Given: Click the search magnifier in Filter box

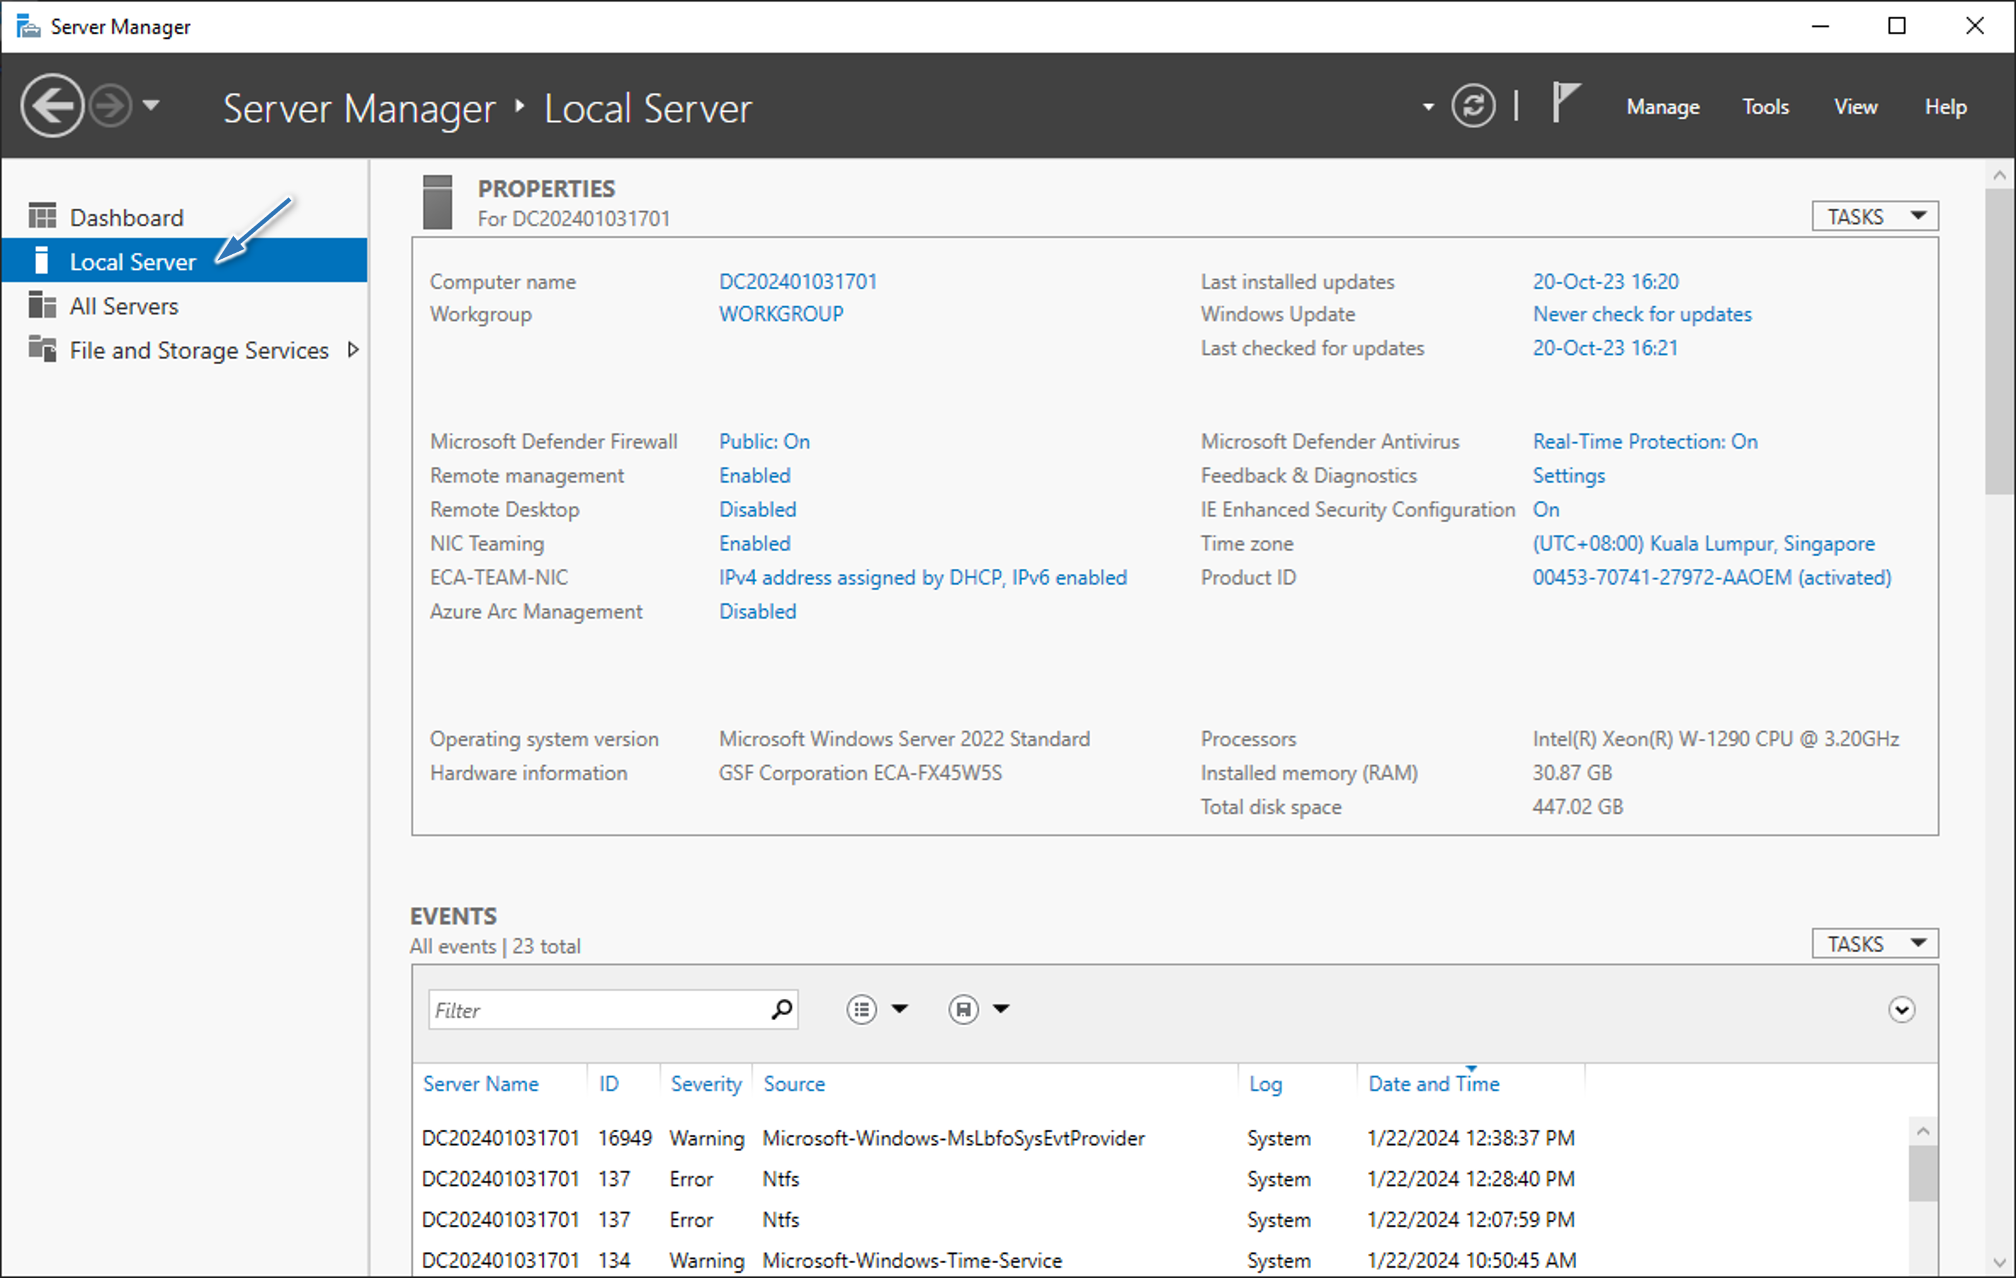Looking at the screenshot, I should [782, 1009].
